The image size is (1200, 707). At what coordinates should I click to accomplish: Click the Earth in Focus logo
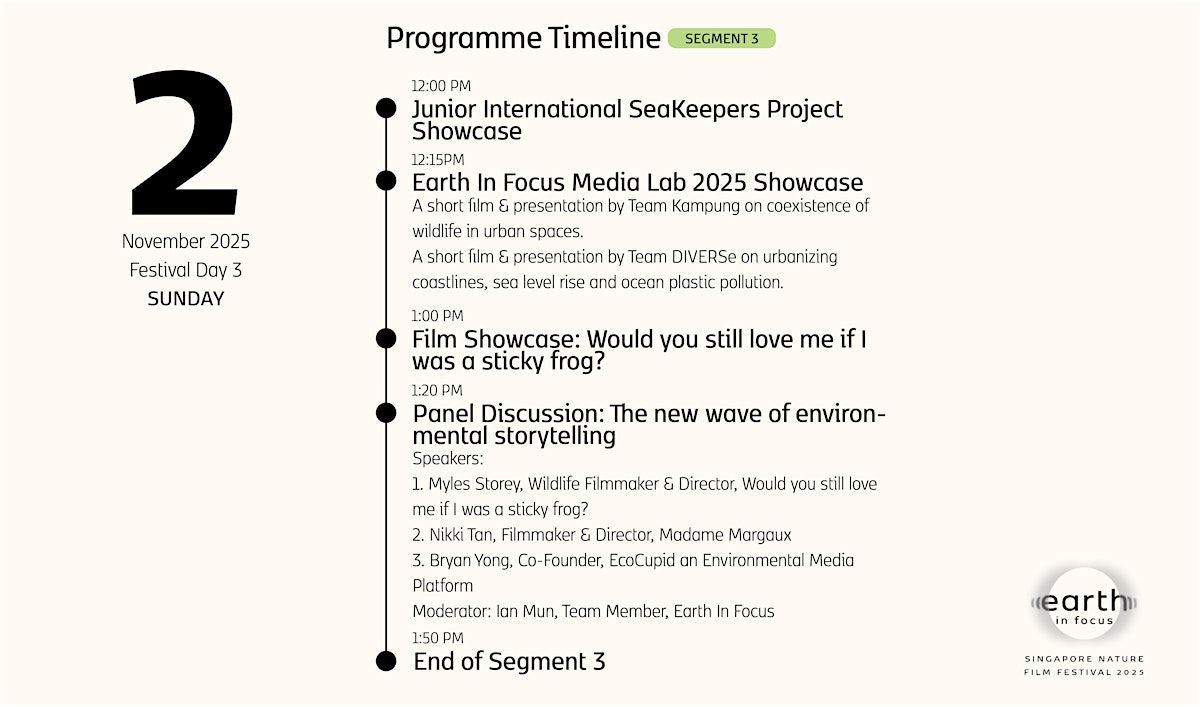click(1084, 604)
